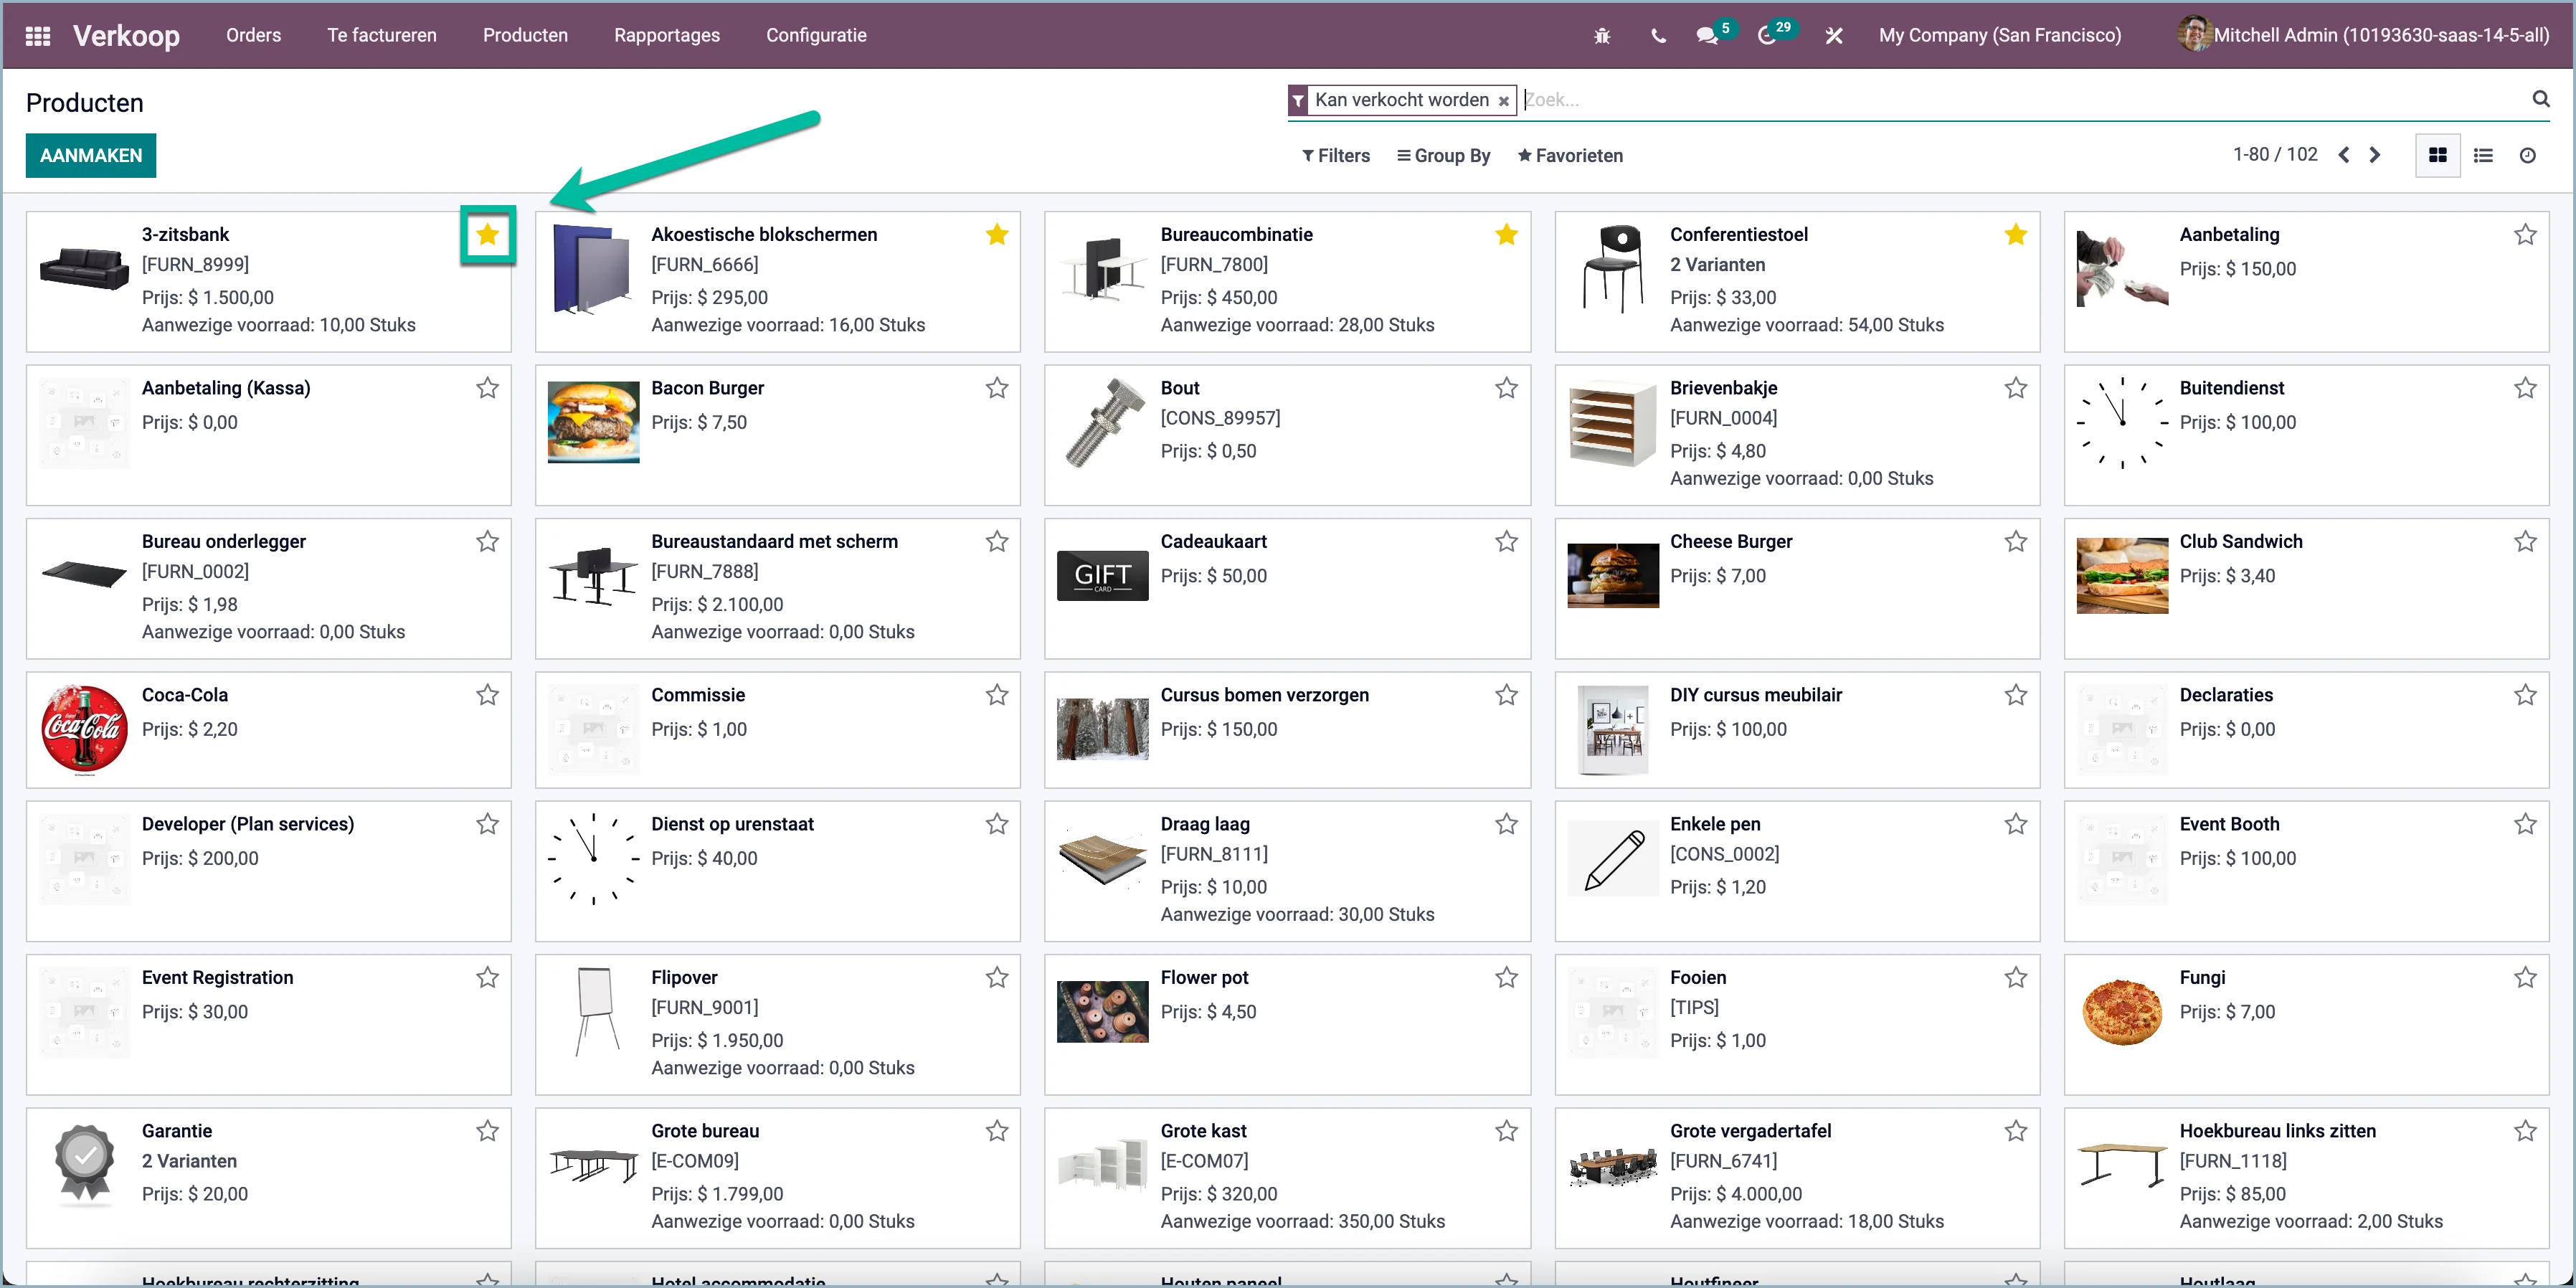Star the Grote kast product
The image size is (2576, 1288).
pyautogui.click(x=1506, y=1131)
